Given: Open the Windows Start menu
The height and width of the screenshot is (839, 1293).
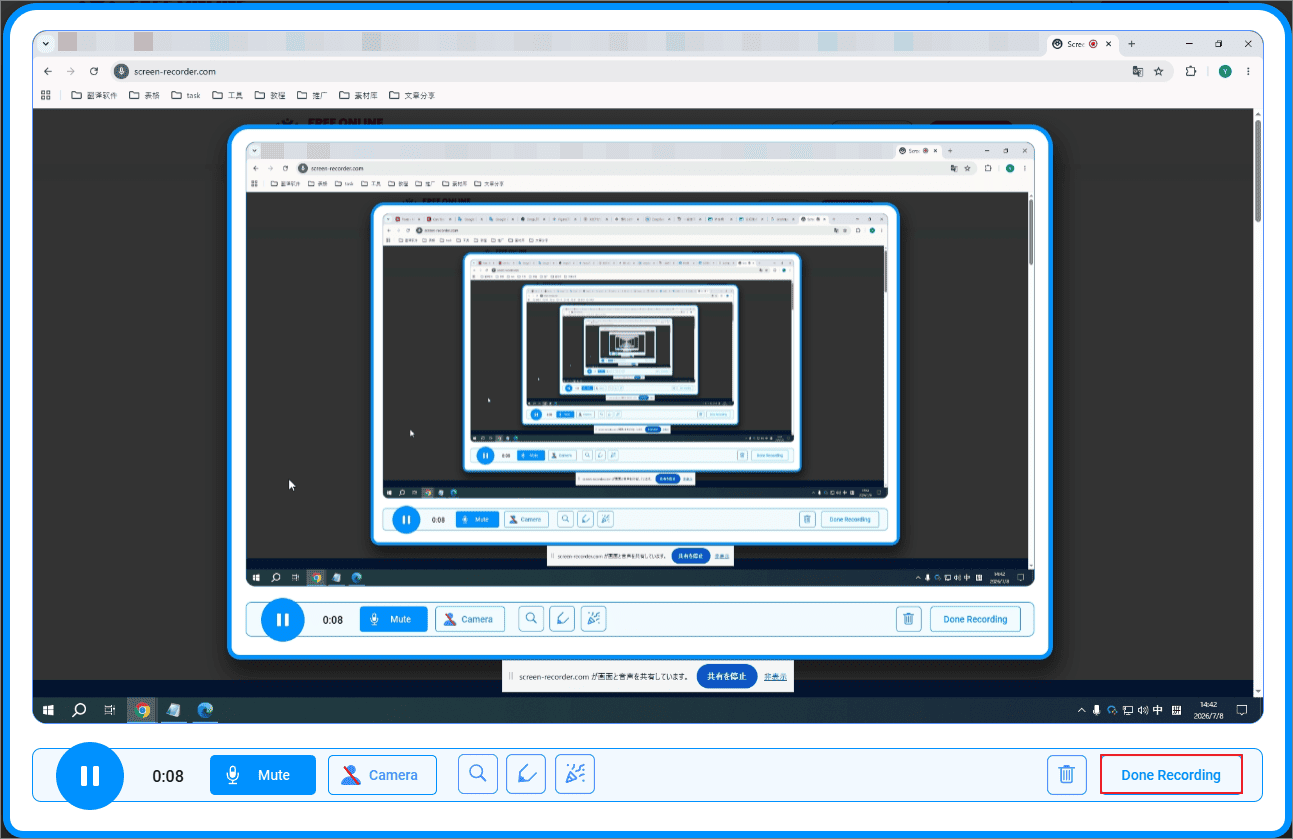Looking at the screenshot, I should 47,710.
